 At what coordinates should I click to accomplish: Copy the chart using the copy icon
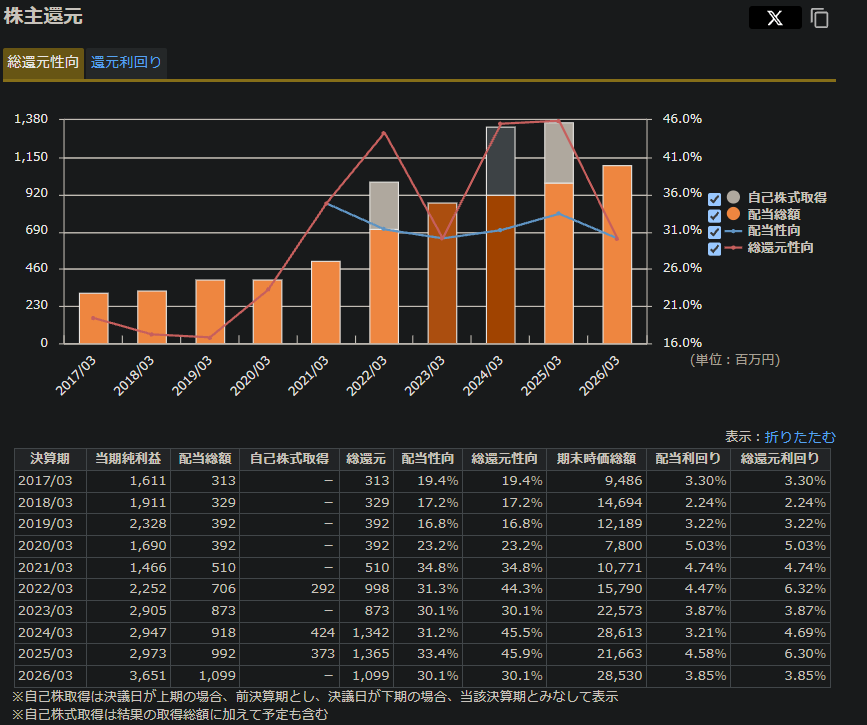[819, 18]
